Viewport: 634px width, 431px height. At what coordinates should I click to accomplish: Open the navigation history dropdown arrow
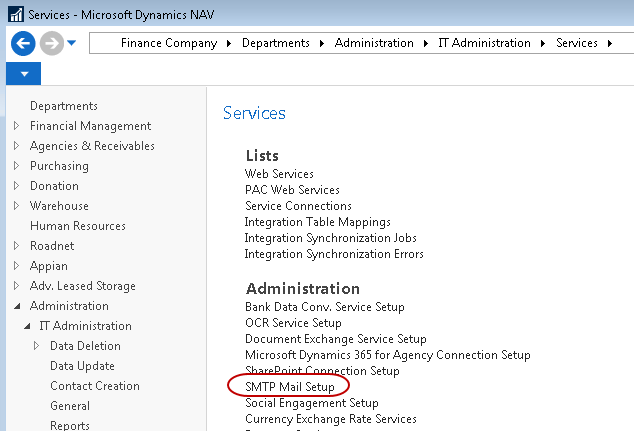pos(72,44)
